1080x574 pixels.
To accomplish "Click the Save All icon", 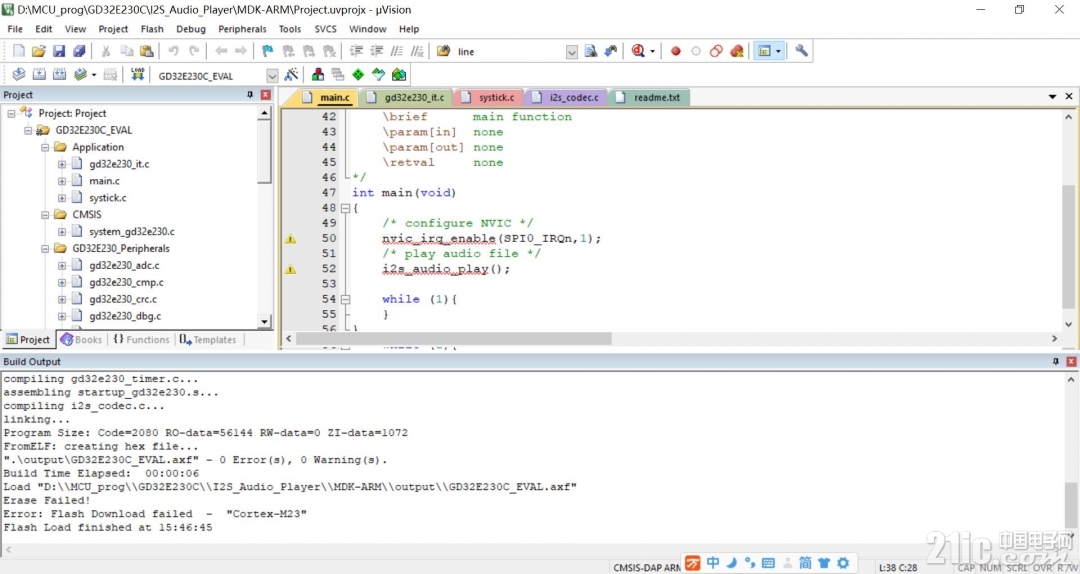I will (79, 51).
